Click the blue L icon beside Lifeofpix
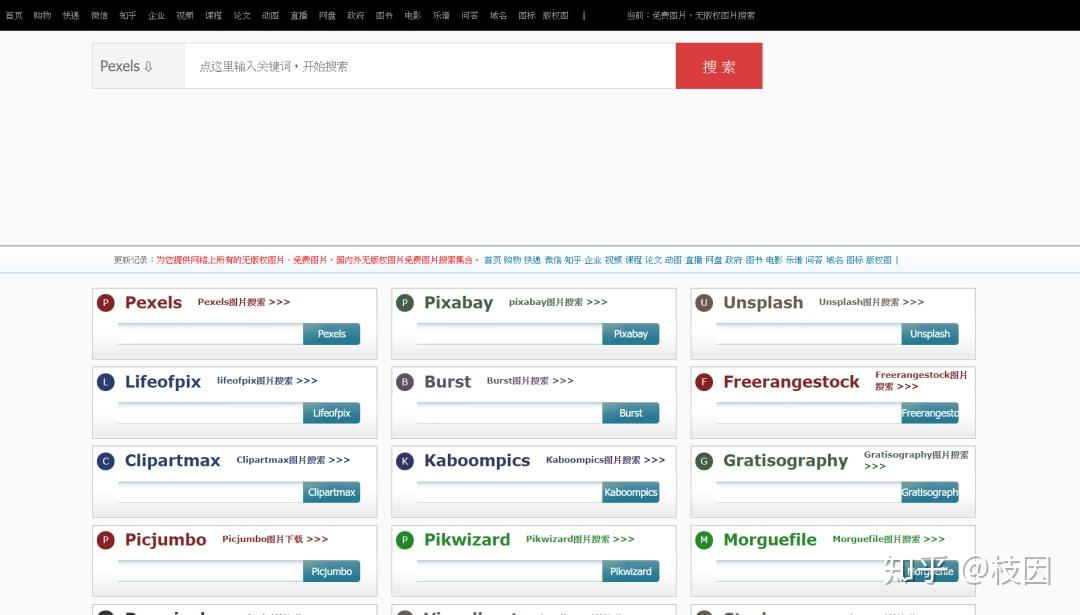This screenshot has width=1080, height=615. pyautogui.click(x=105, y=382)
